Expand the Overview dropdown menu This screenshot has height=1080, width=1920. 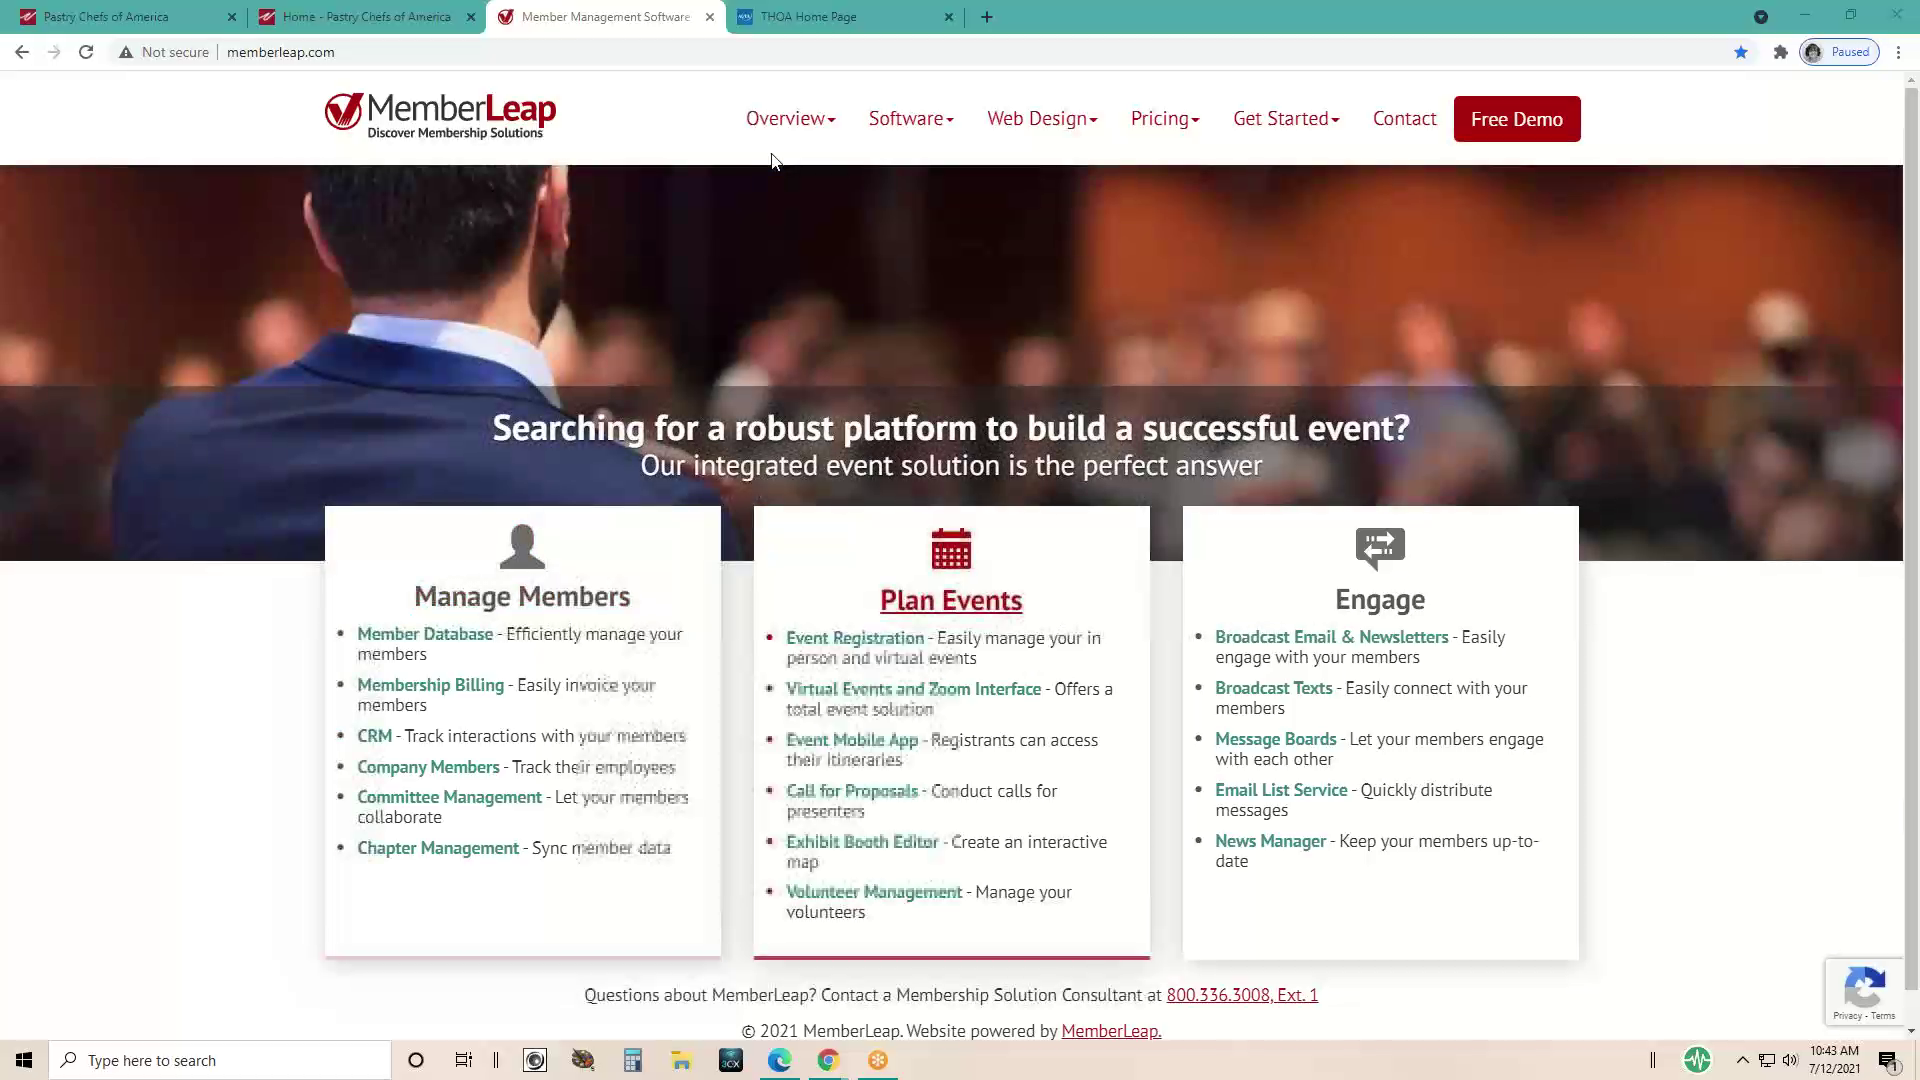790,119
